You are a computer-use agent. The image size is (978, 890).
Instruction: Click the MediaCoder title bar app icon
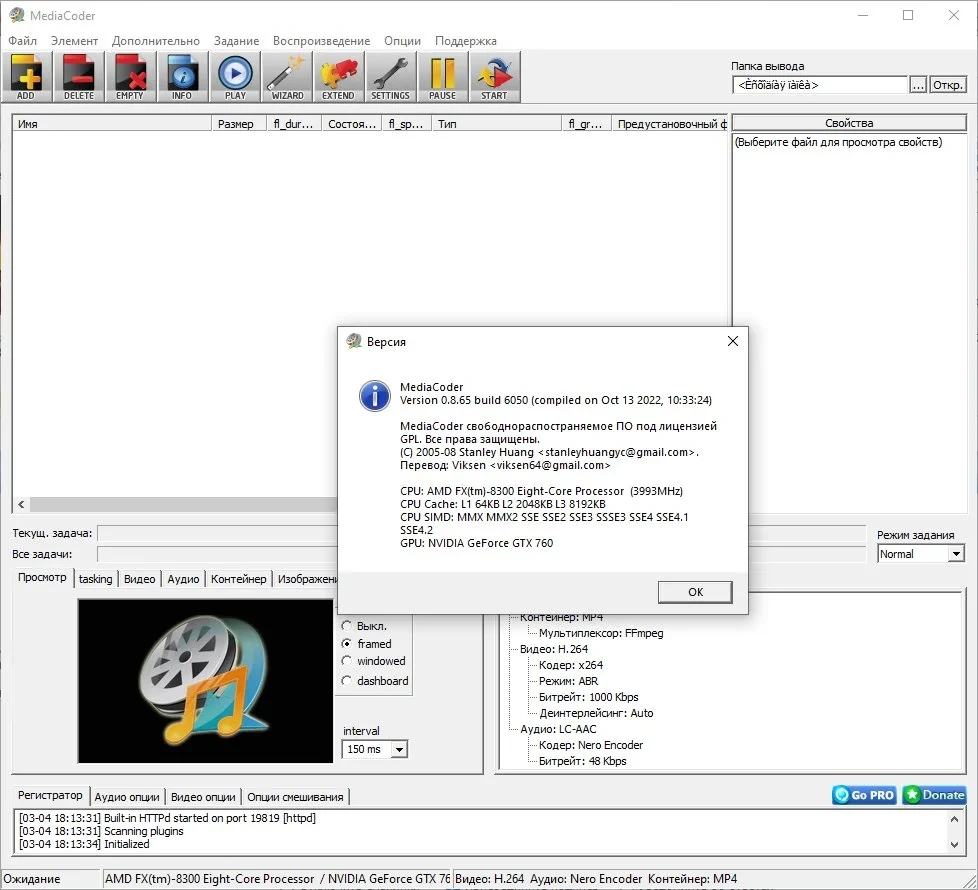tap(16, 15)
